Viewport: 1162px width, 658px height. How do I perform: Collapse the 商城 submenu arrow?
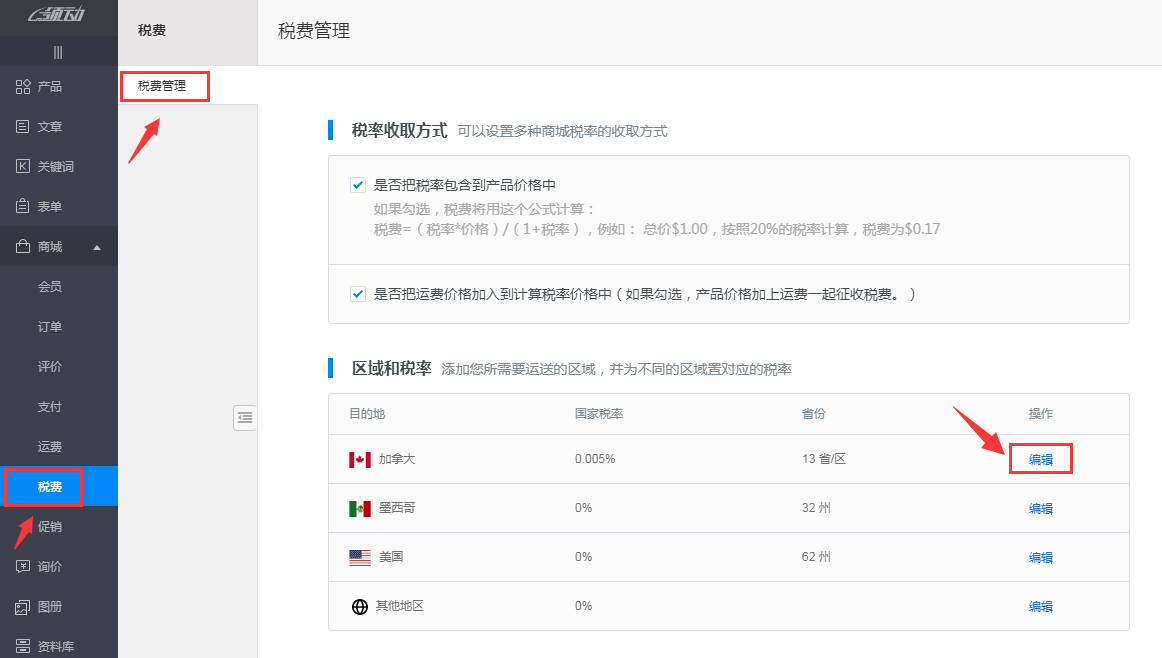click(97, 247)
